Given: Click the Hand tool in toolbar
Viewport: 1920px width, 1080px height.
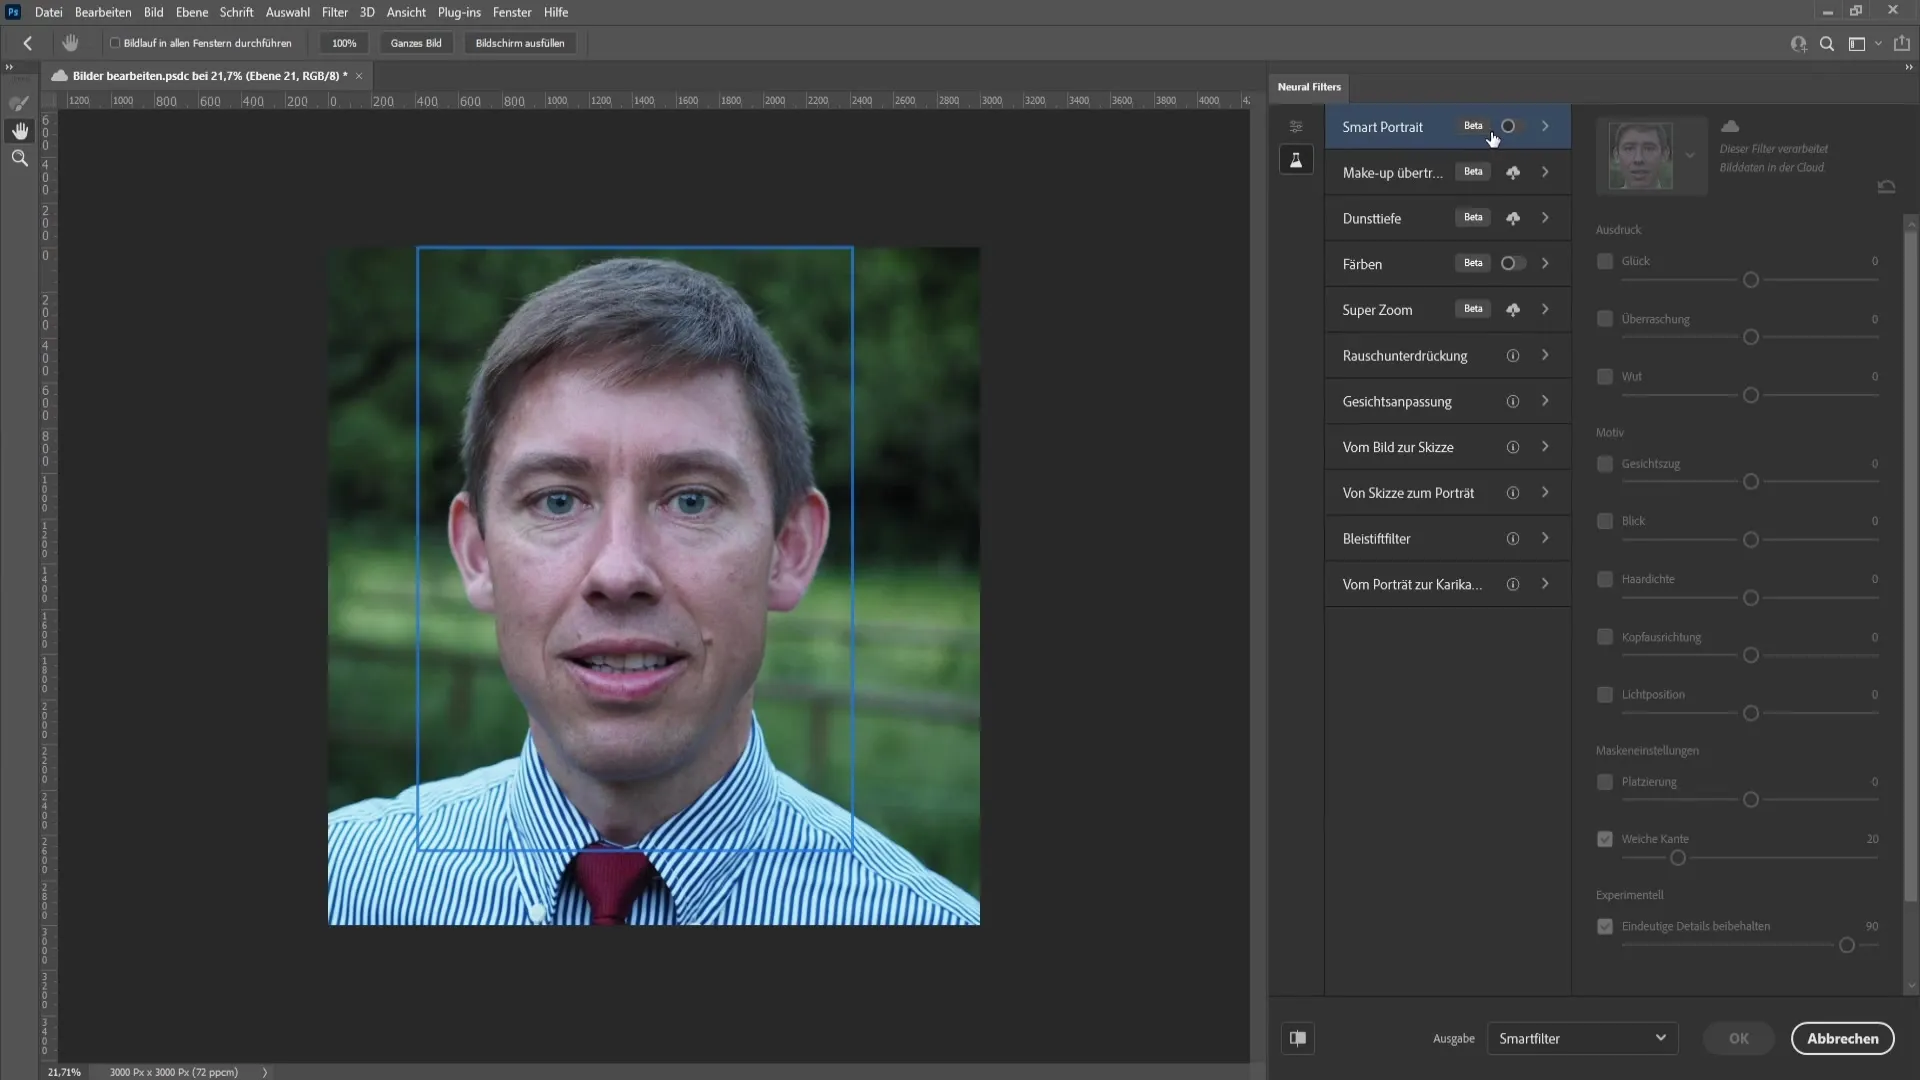Looking at the screenshot, I should click(x=18, y=129).
